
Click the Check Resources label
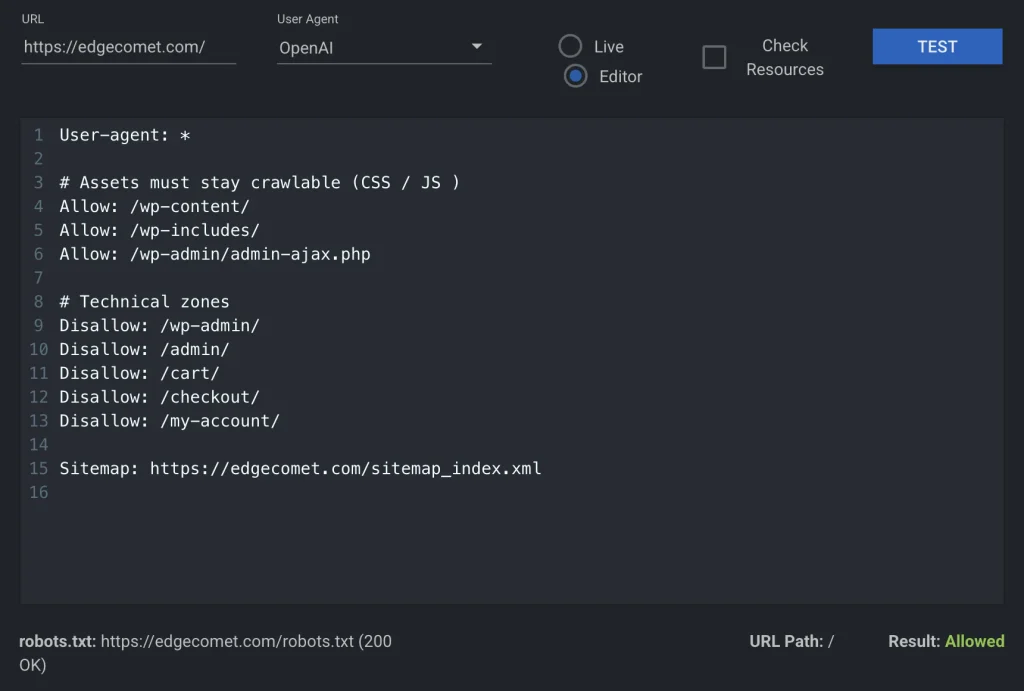tap(785, 57)
